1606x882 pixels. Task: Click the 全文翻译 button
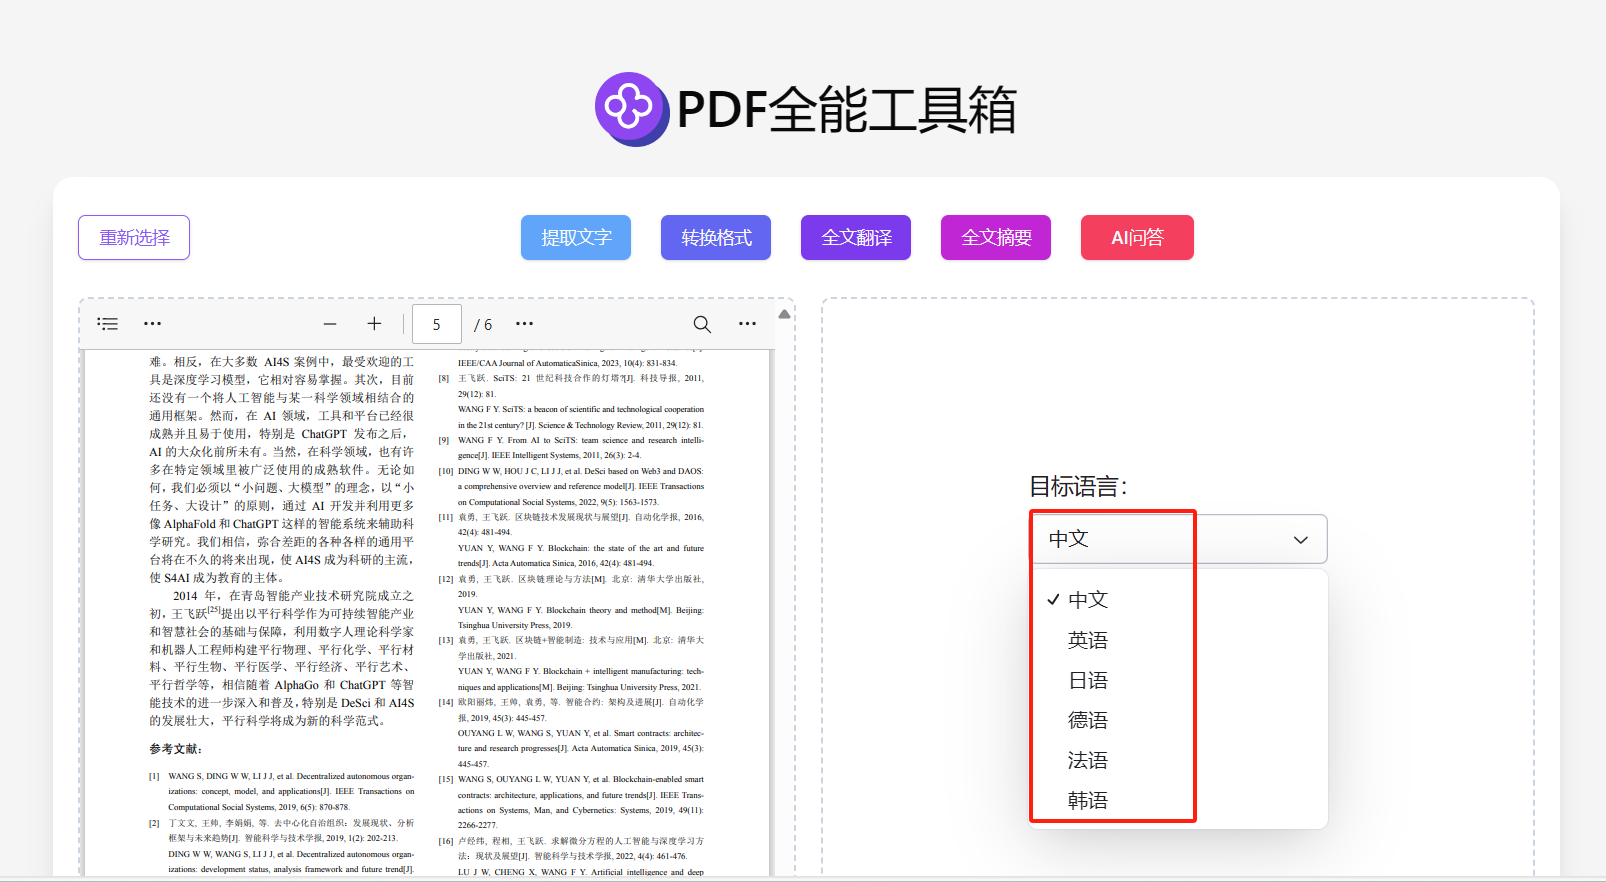click(856, 238)
